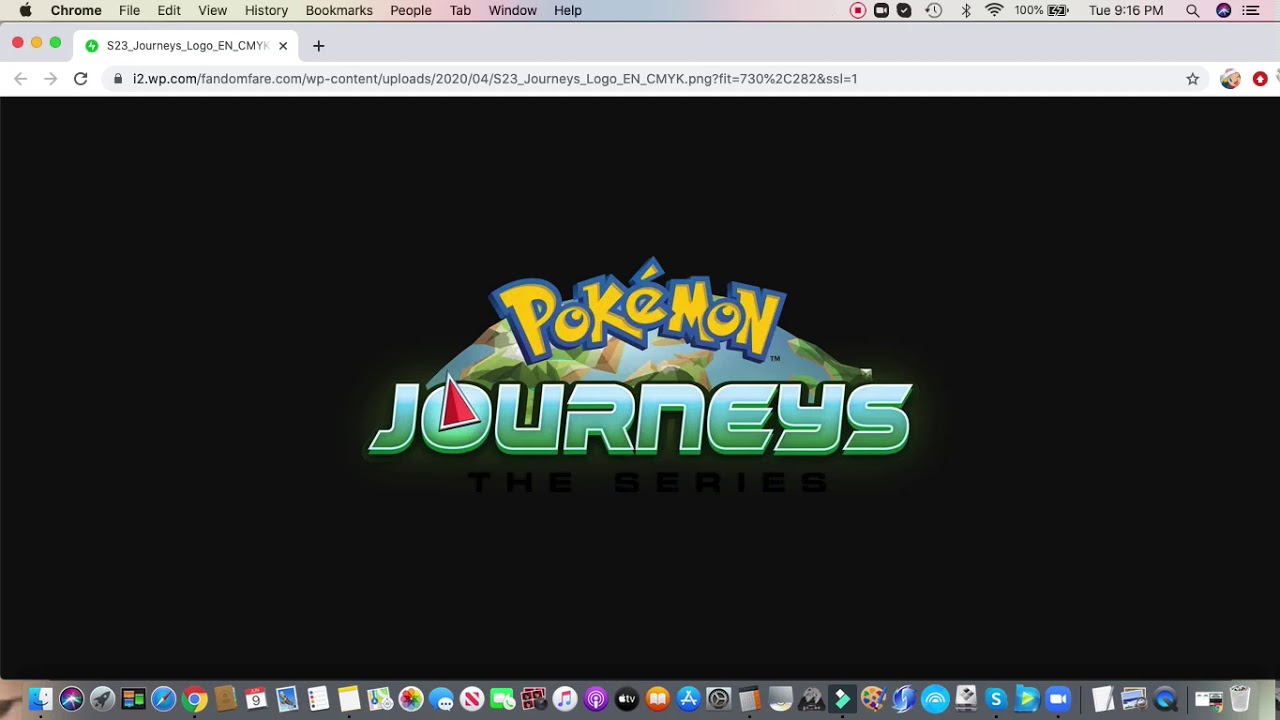Open the App Store in Dock

[688, 699]
